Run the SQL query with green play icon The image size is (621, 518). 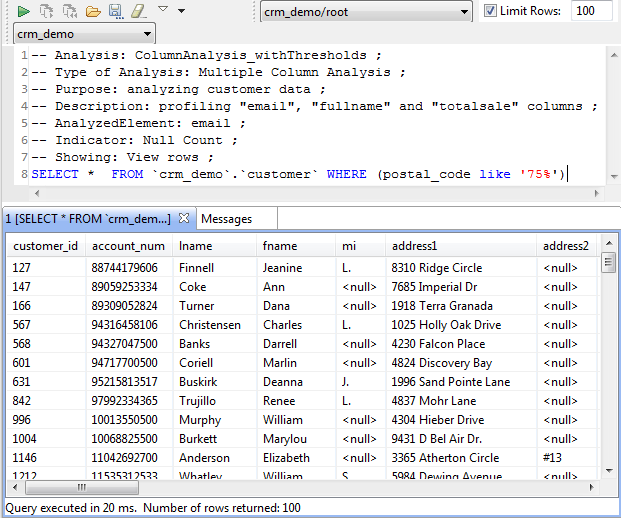23,11
